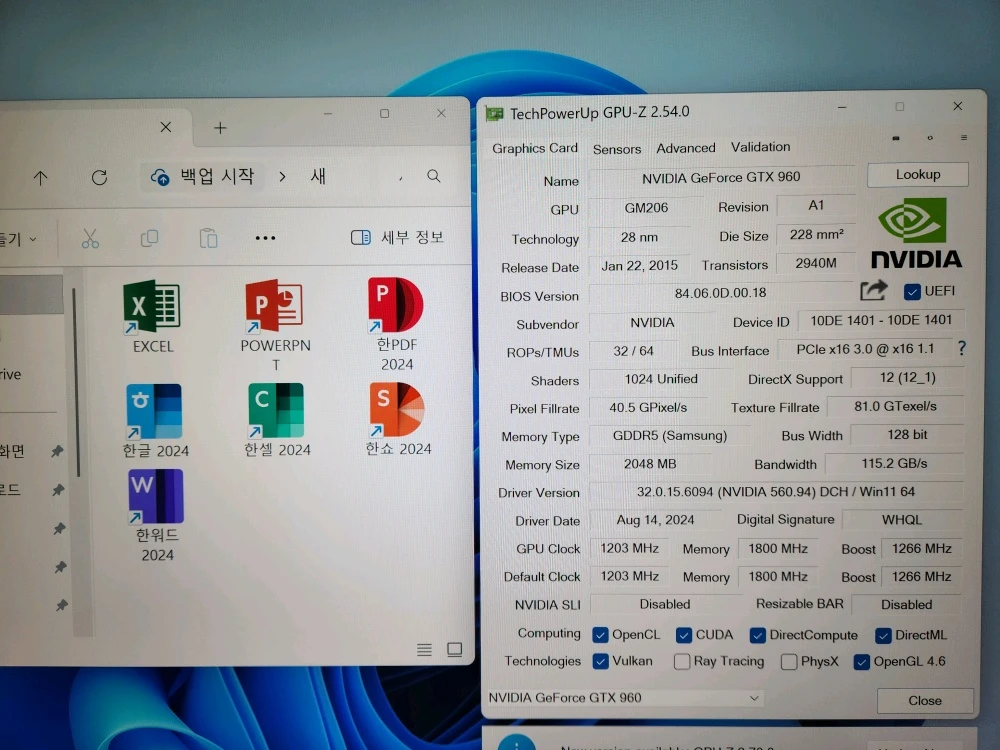Select the 한쇼 2024 shortcut icon

397,409
